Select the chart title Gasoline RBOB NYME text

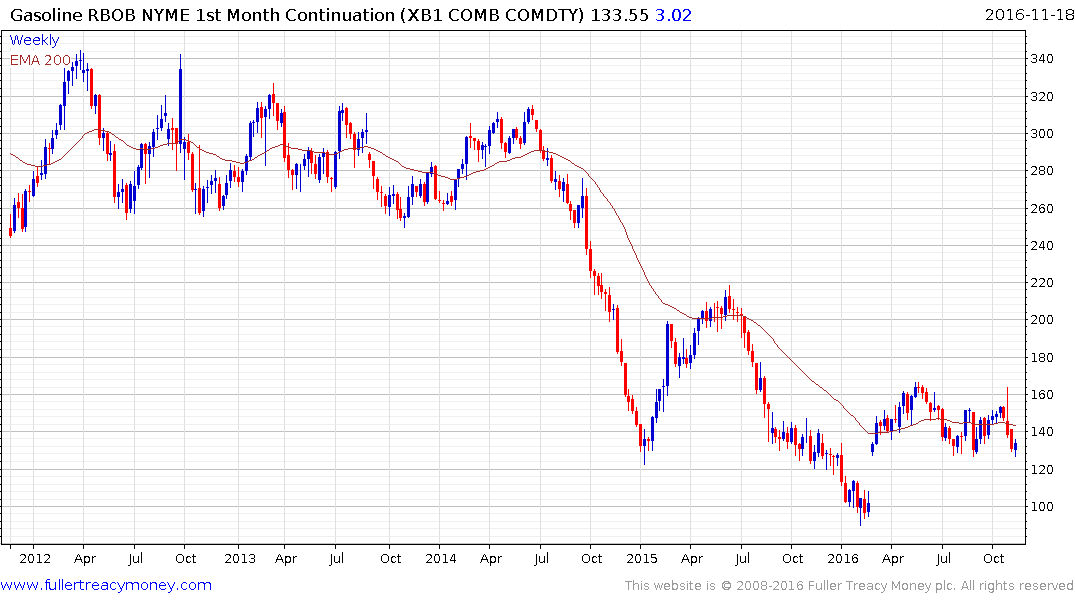click(101, 14)
